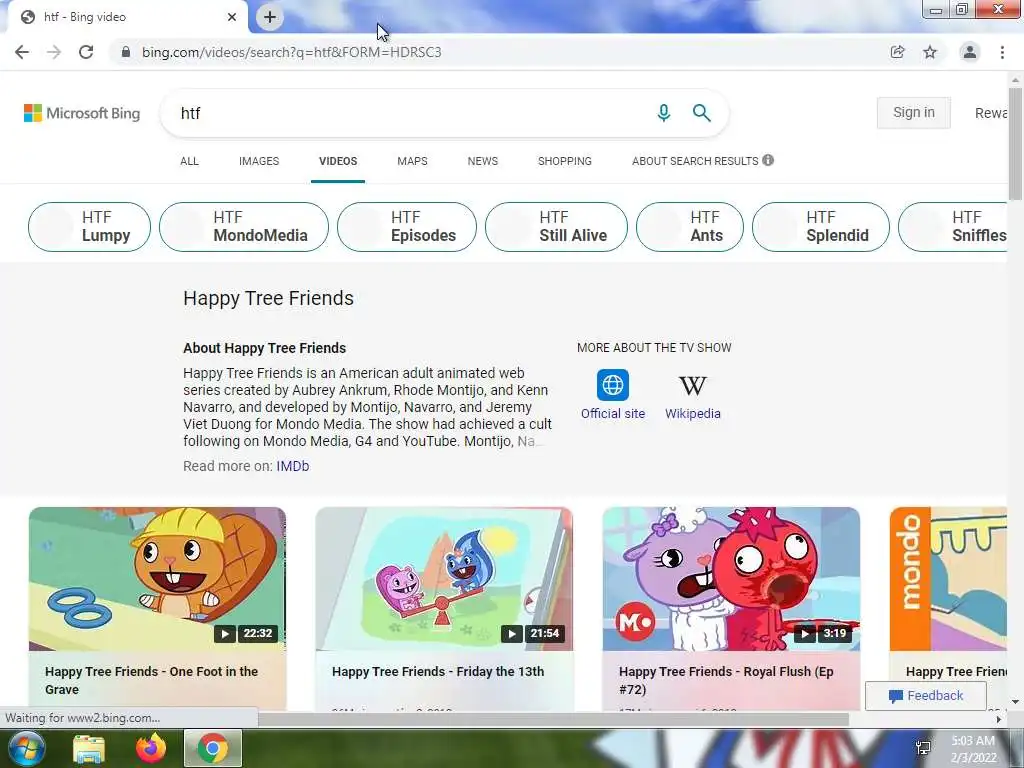
Task: Open a new tab with the plus button
Action: tap(270, 17)
